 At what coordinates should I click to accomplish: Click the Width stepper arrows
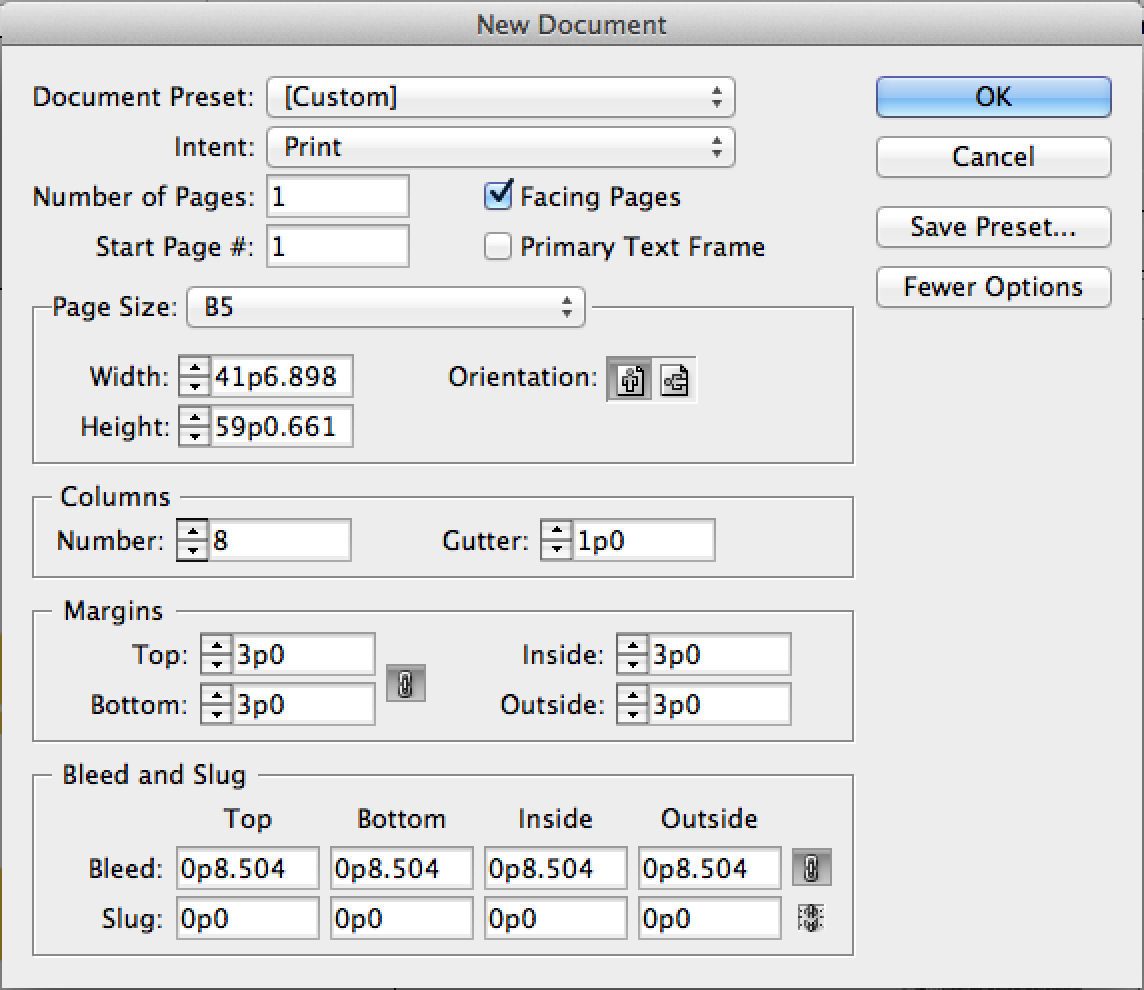(x=193, y=377)
